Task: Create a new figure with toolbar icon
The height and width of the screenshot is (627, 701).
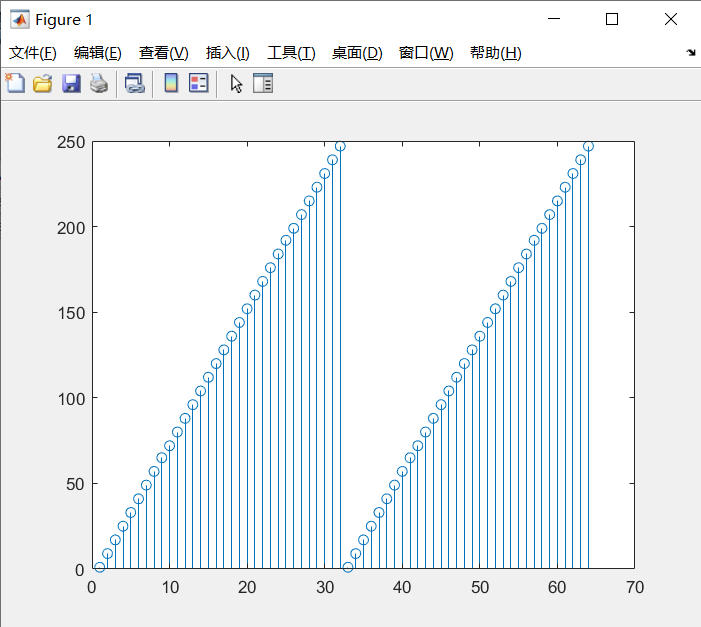Action: [15, 83]
